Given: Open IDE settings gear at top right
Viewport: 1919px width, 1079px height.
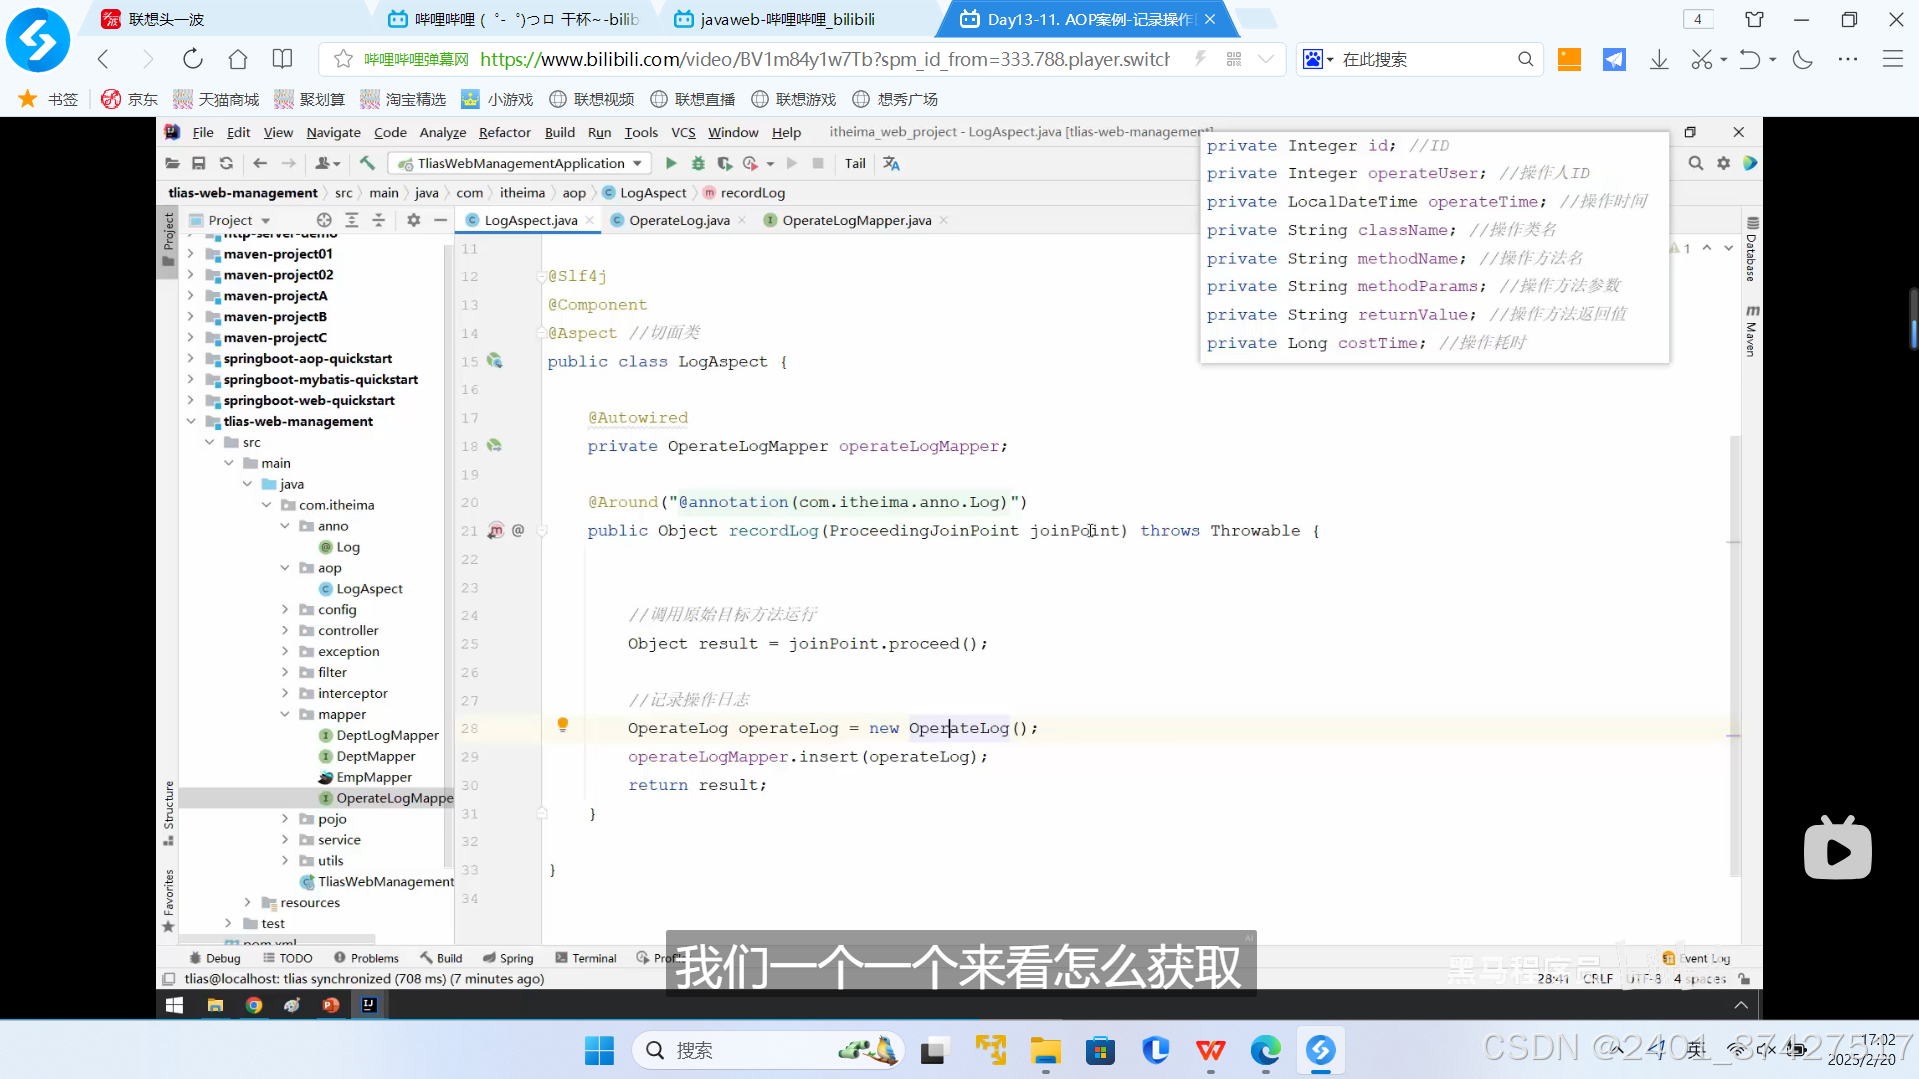Looking at the screenshot, I should (1724, 163).
